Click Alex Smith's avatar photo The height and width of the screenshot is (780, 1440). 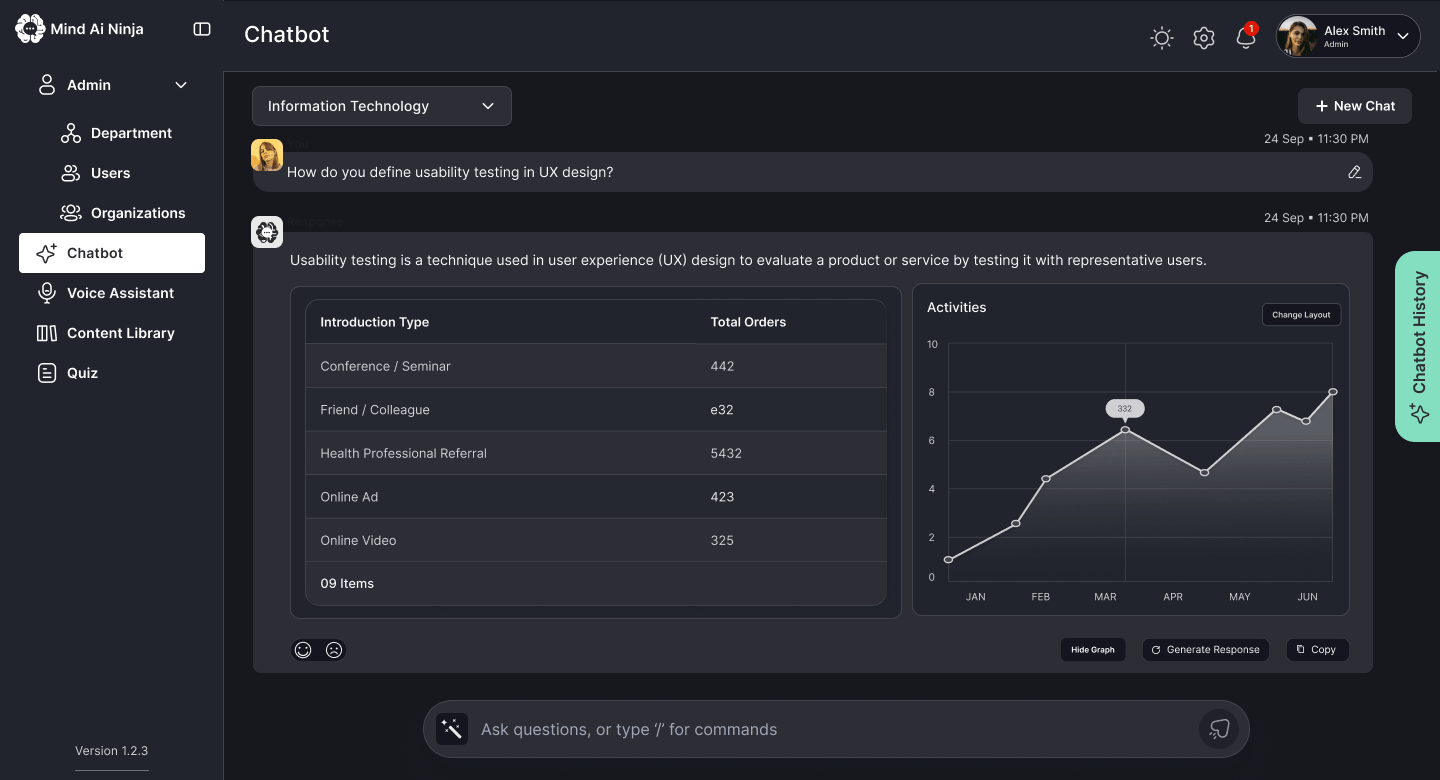(x=1298, y=37)
